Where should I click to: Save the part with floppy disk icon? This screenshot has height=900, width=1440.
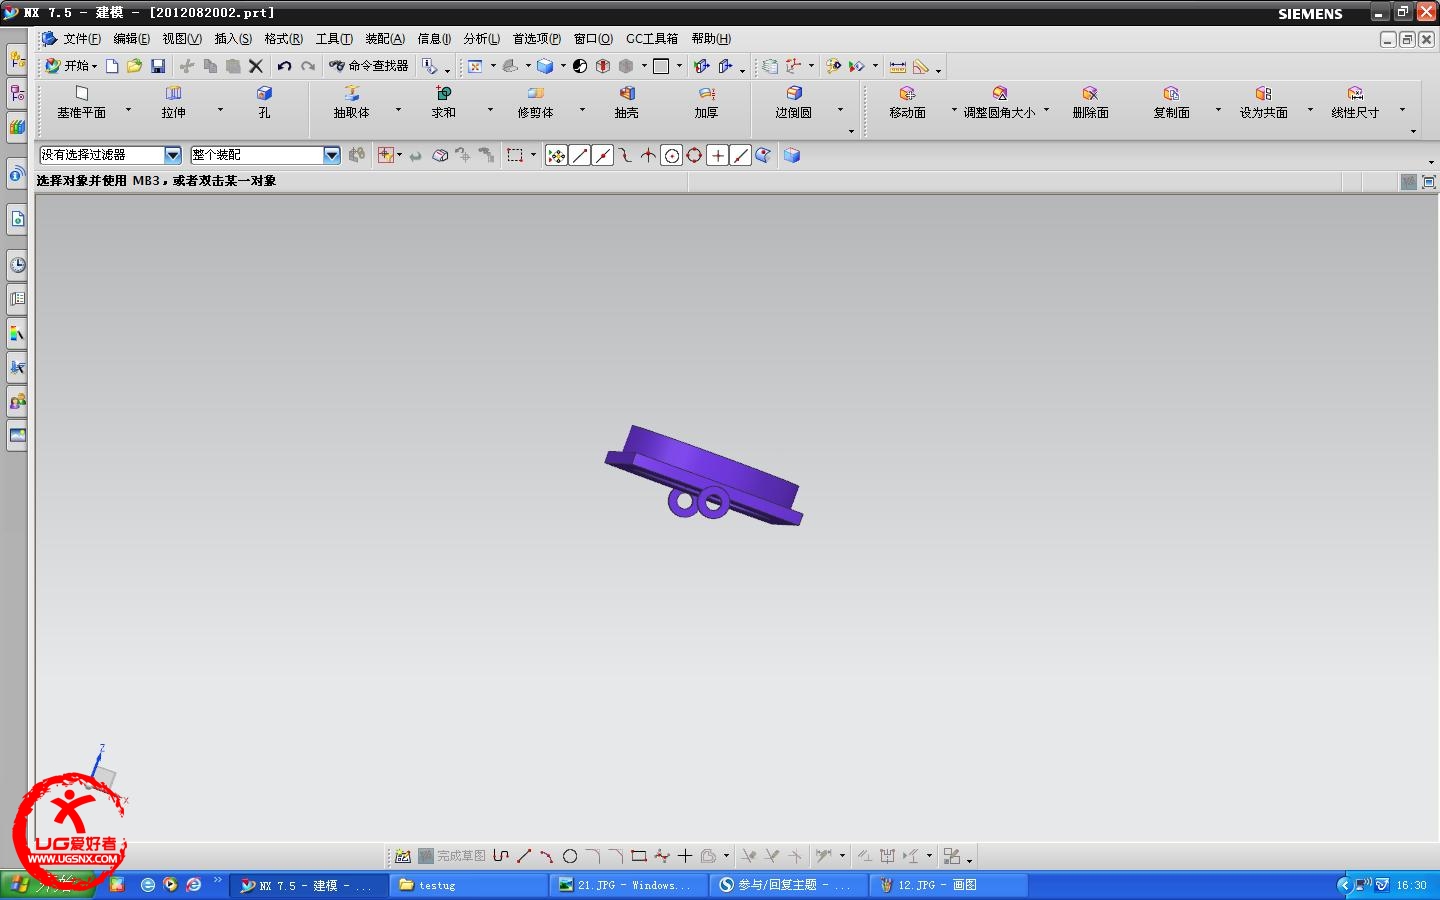[x=158, y=66]
